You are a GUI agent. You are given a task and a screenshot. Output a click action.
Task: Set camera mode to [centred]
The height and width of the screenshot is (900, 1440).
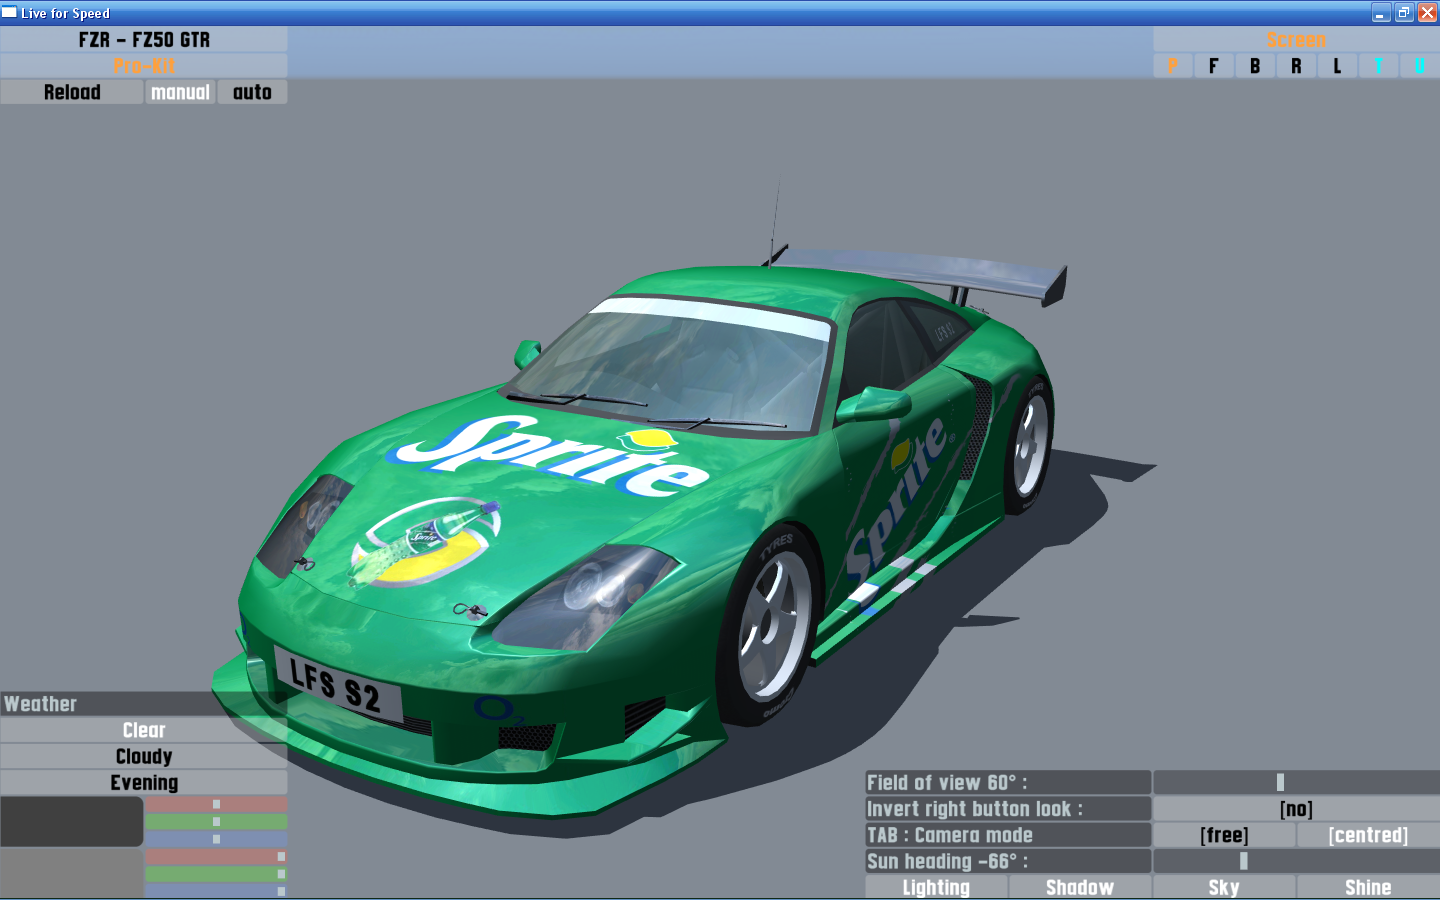[1368, 834]
